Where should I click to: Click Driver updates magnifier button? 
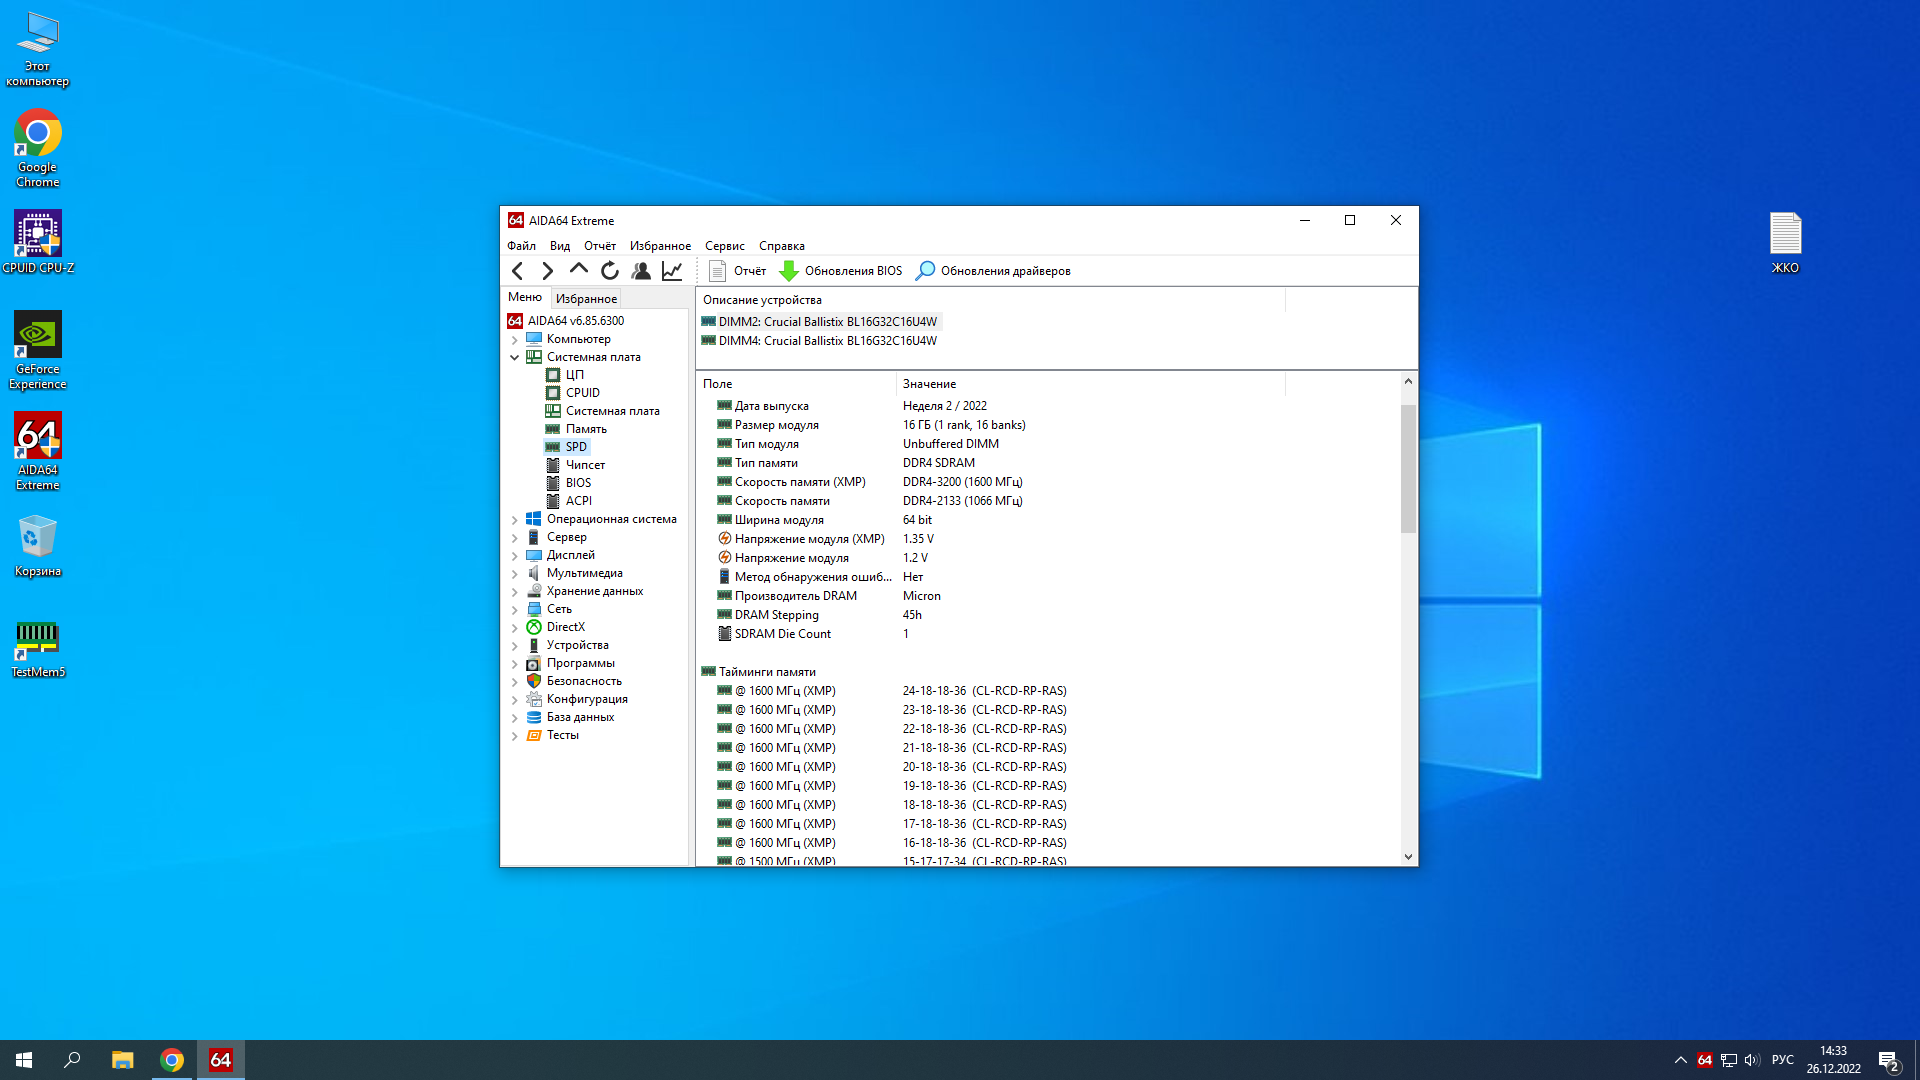pyautogui.click(x=926, y=271)
